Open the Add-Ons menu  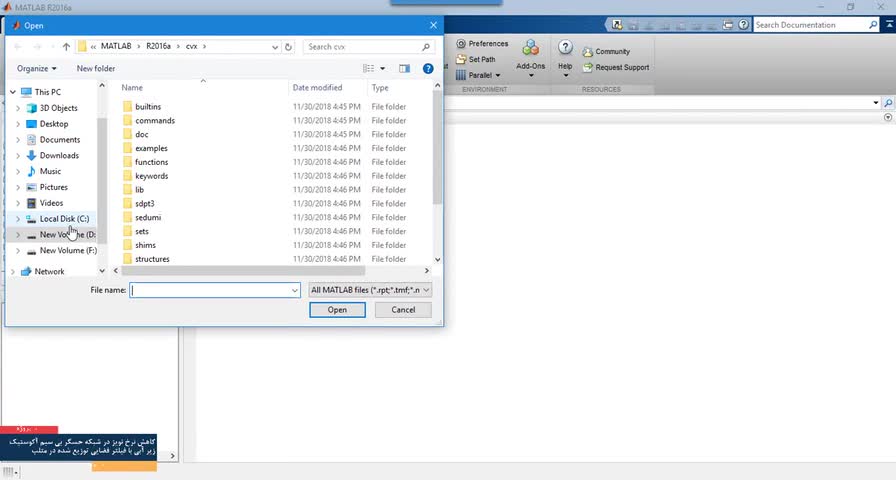coord(530,58)
